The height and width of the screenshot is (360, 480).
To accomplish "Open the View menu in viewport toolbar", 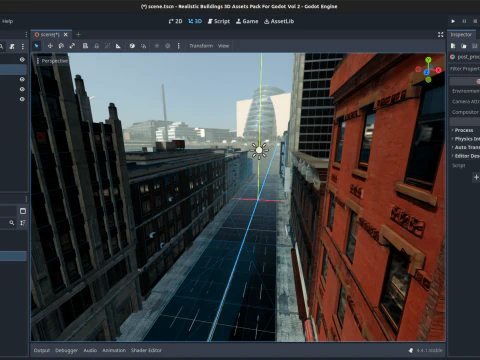I will pyautogui.click(x=223, y=46).
